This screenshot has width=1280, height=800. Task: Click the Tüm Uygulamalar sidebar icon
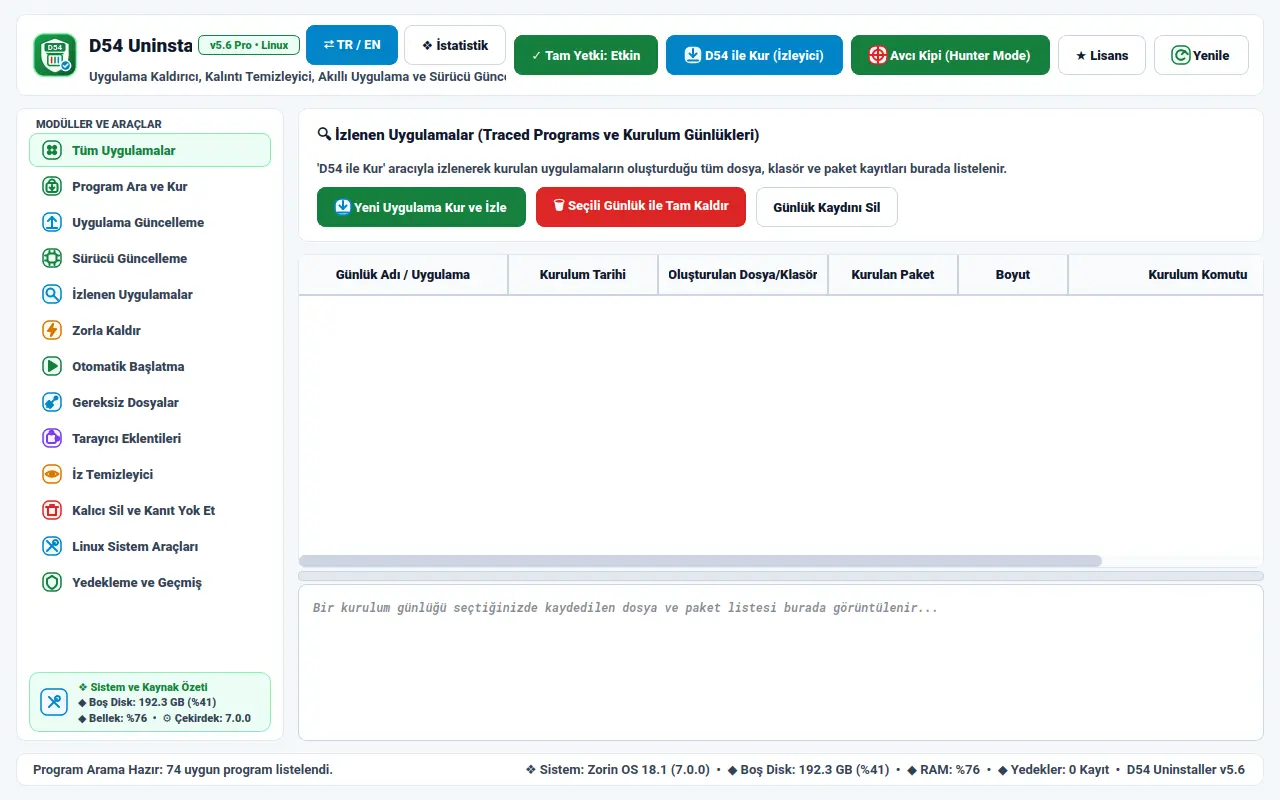point(52,150)
